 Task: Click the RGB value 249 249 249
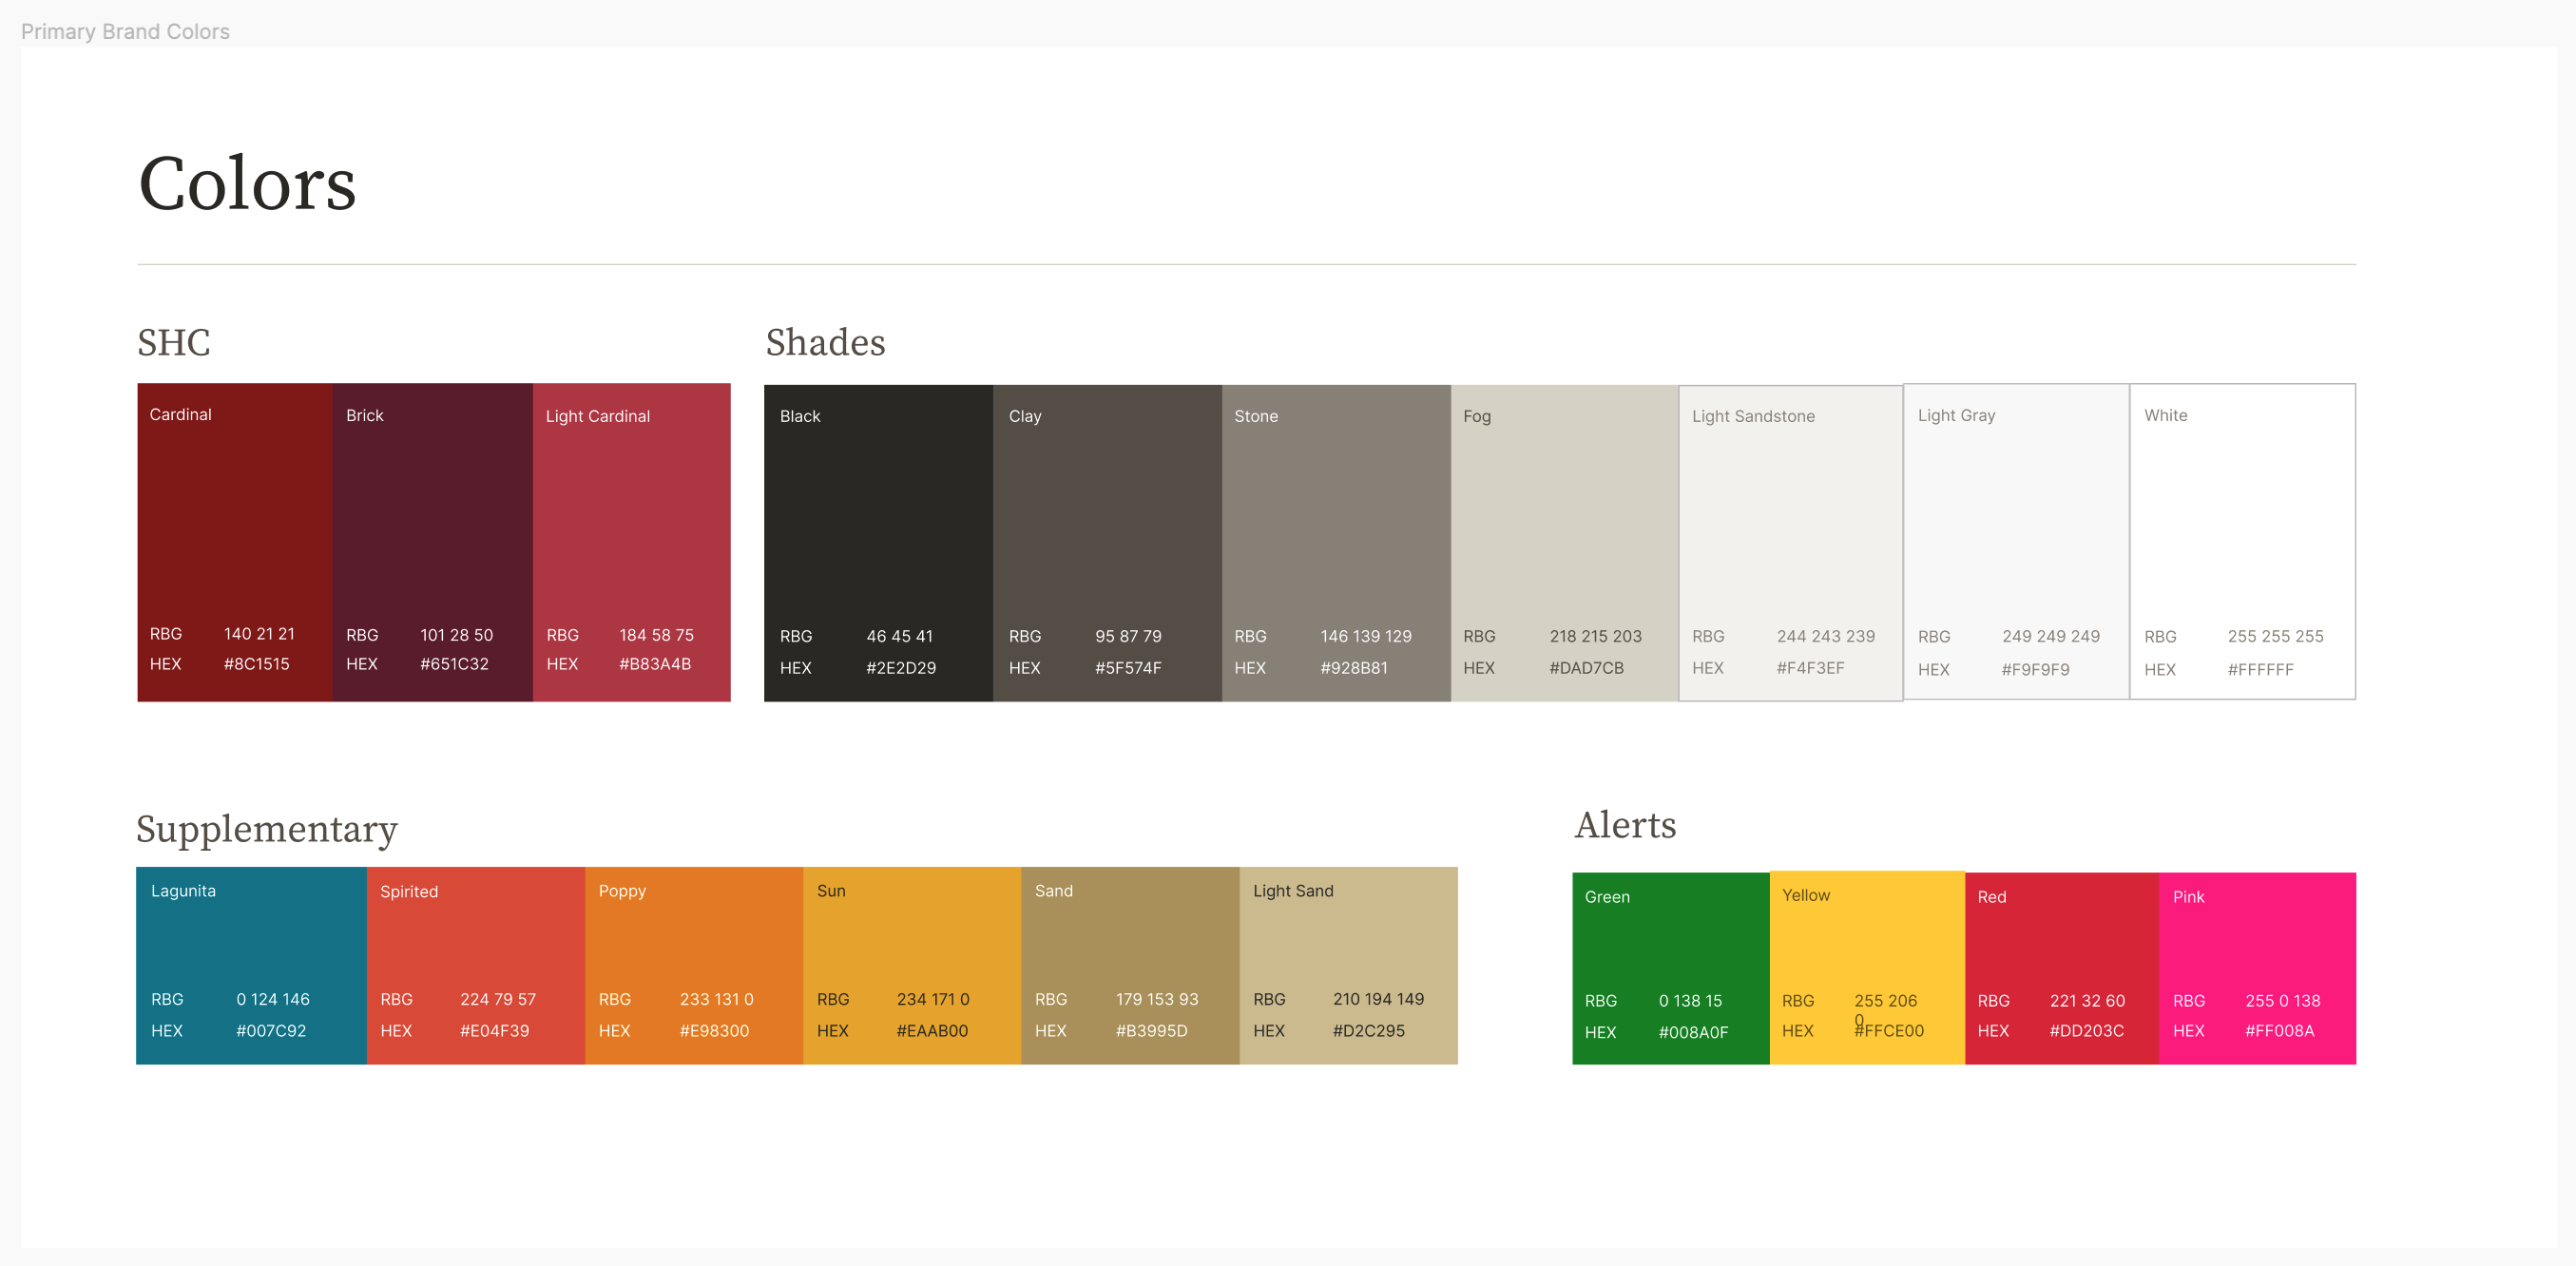(x=2050, y=636)
